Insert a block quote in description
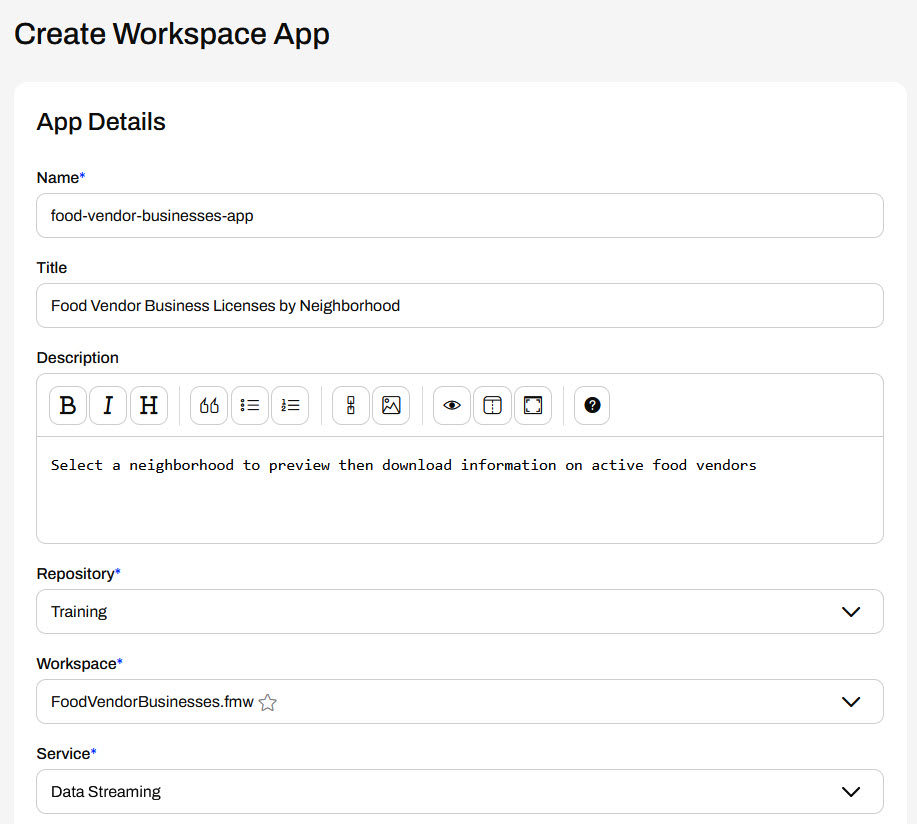 tap(209, 405)
